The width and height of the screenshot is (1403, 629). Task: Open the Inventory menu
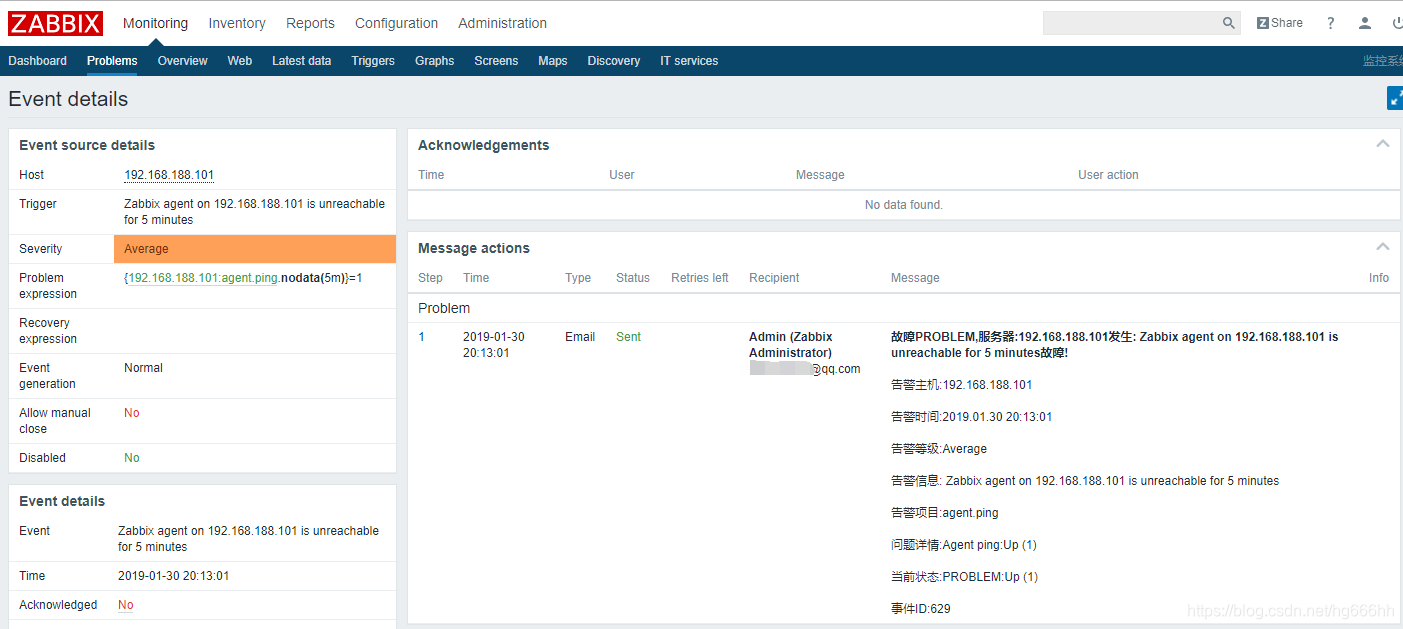(x=237, y=23)
